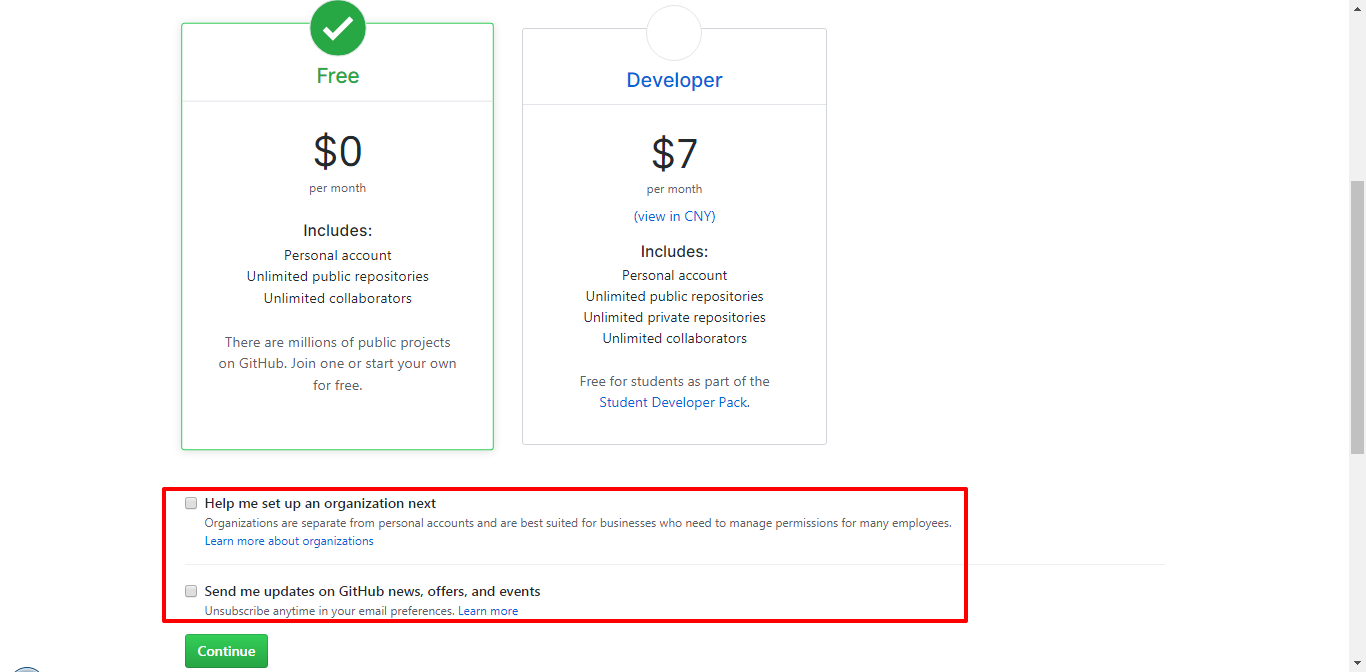
Task: Click the 'There are millions of public projects' text
Action: tap(338, 342)
